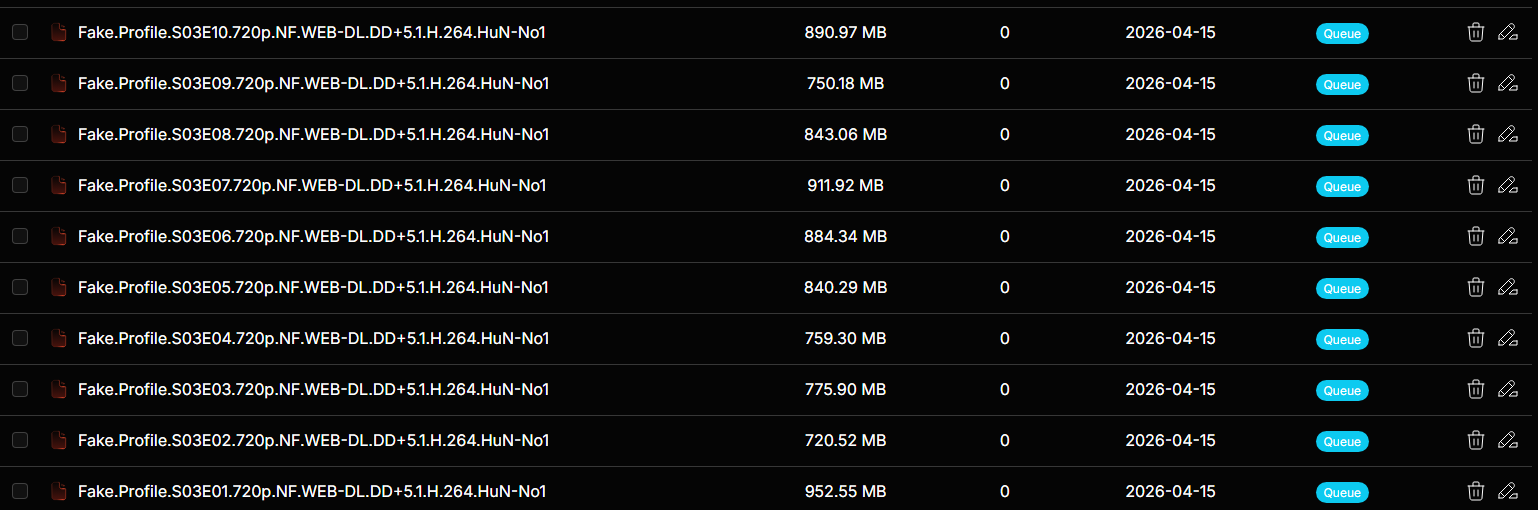This screenshot has width=1538, height=510.
Task: Delete the S03E10 file using trash icon
Action: coord(1475,33)
